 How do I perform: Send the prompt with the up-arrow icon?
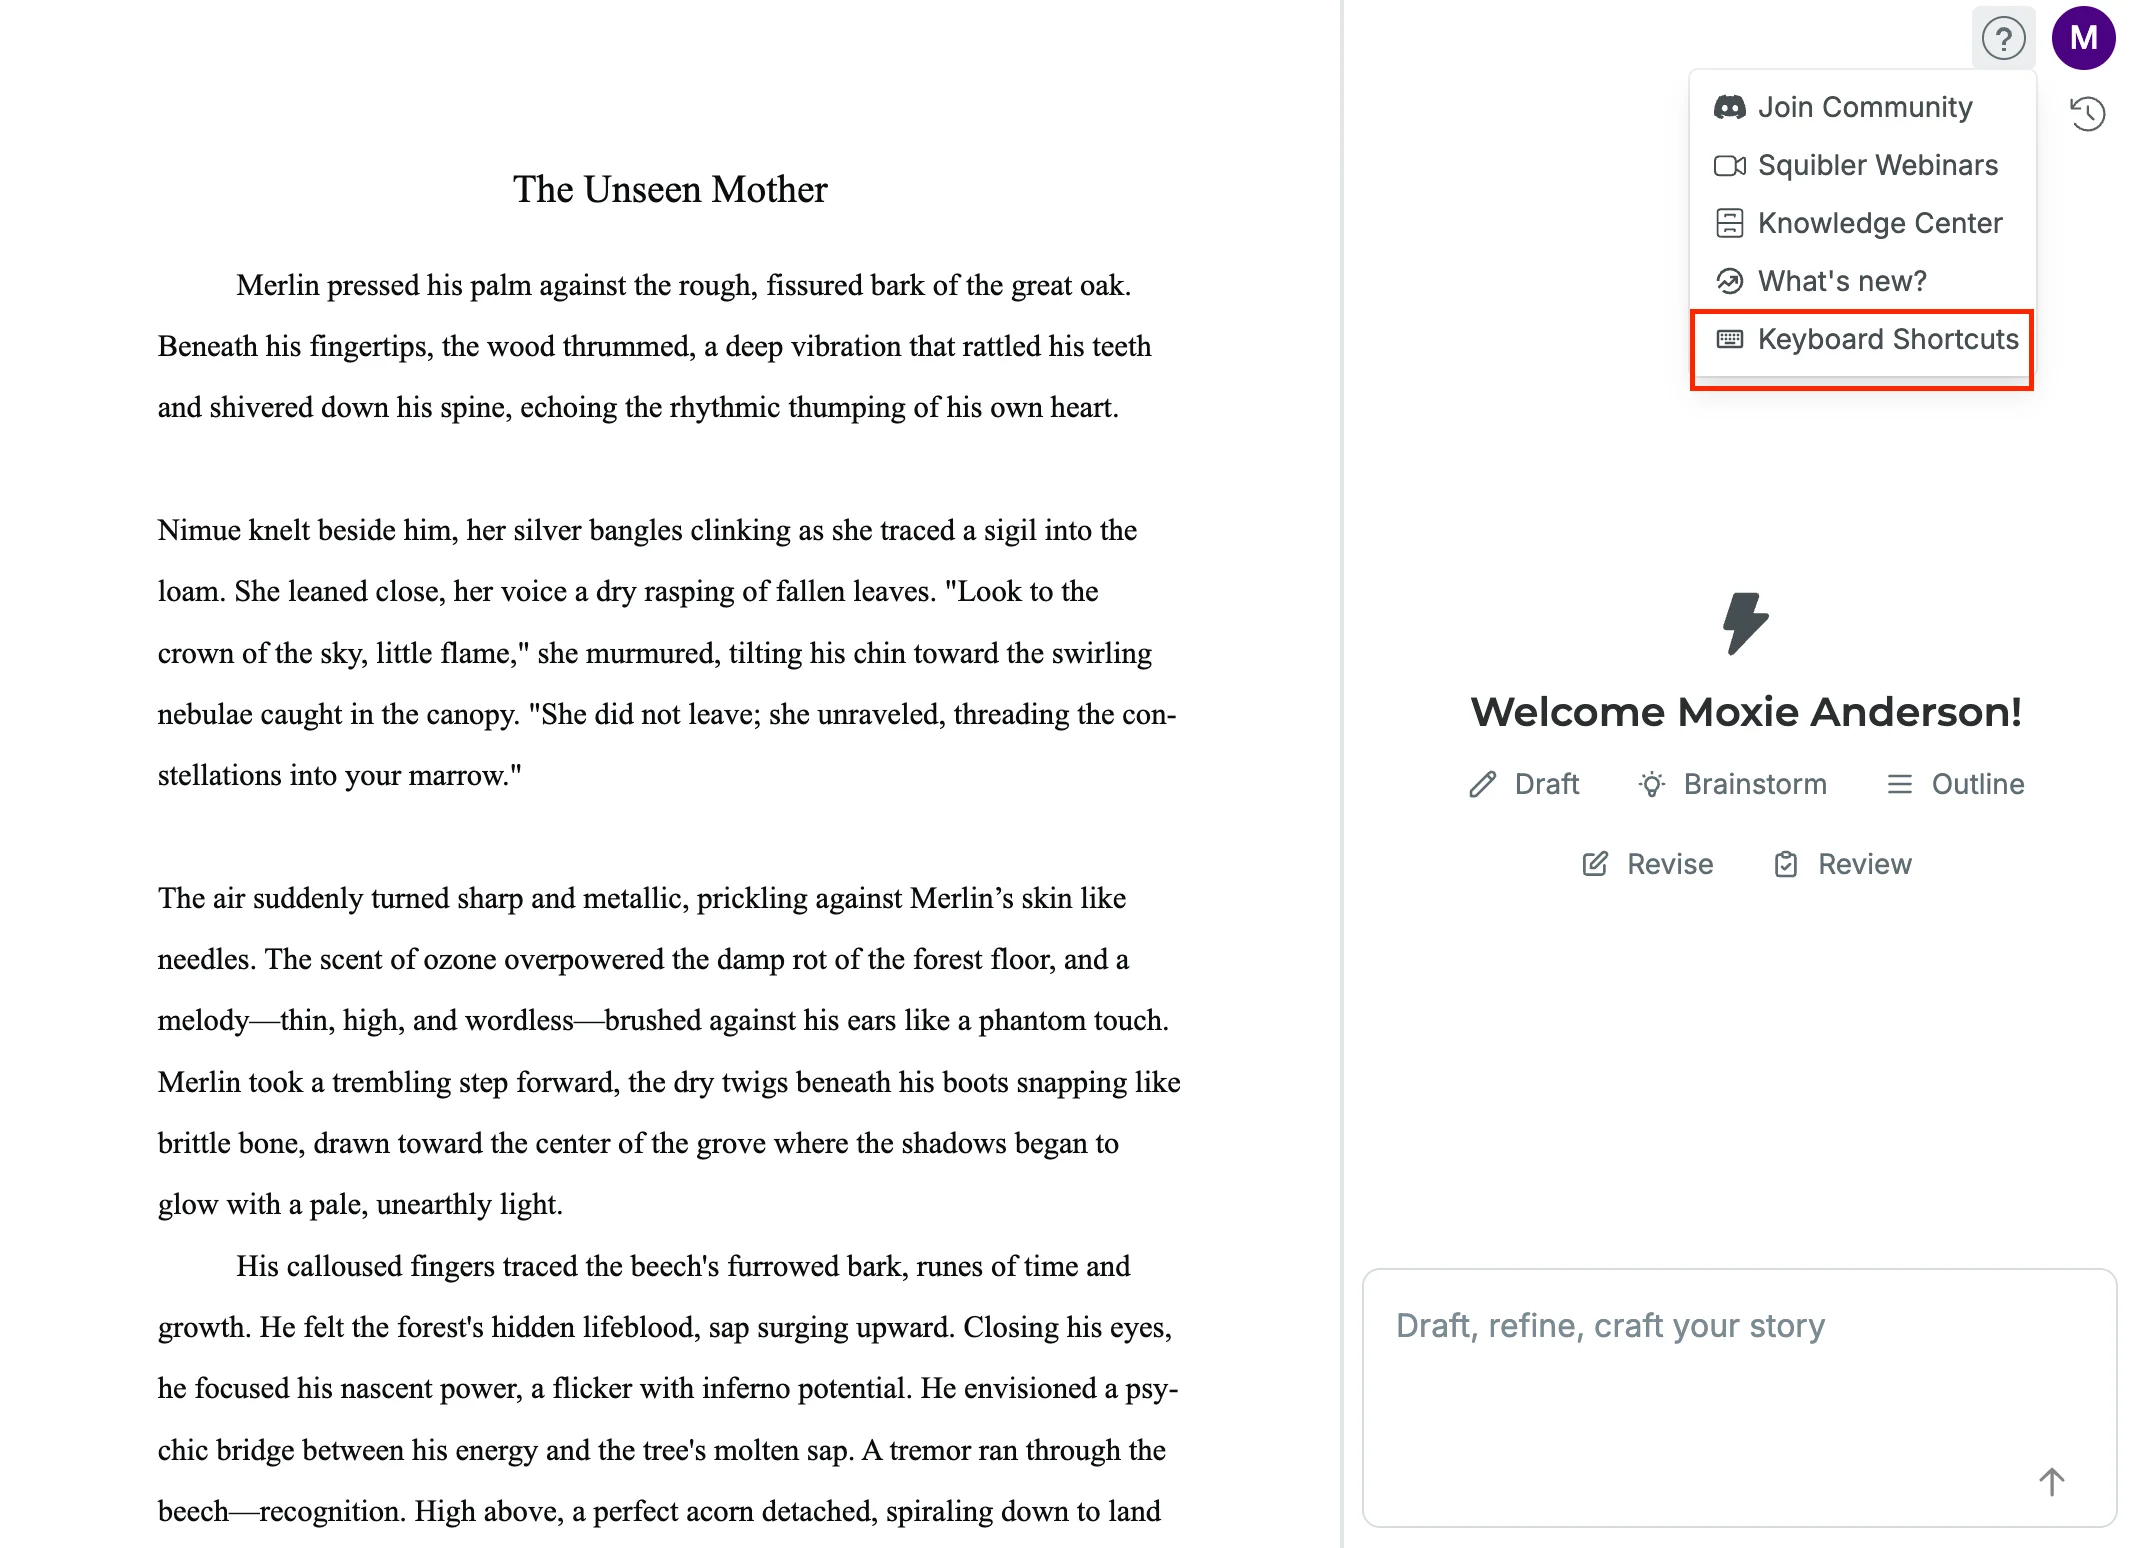(2052, 1481)
